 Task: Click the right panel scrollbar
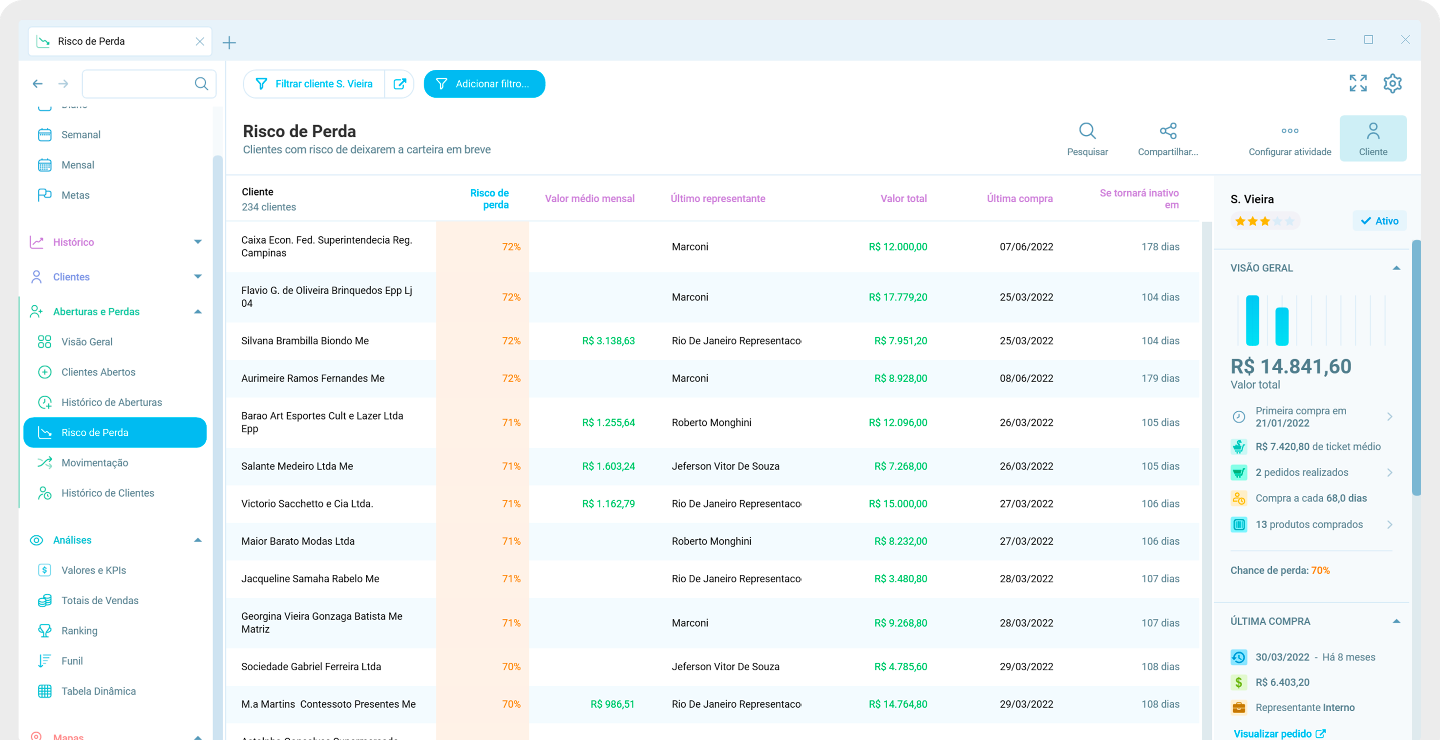coord(1416,367)
